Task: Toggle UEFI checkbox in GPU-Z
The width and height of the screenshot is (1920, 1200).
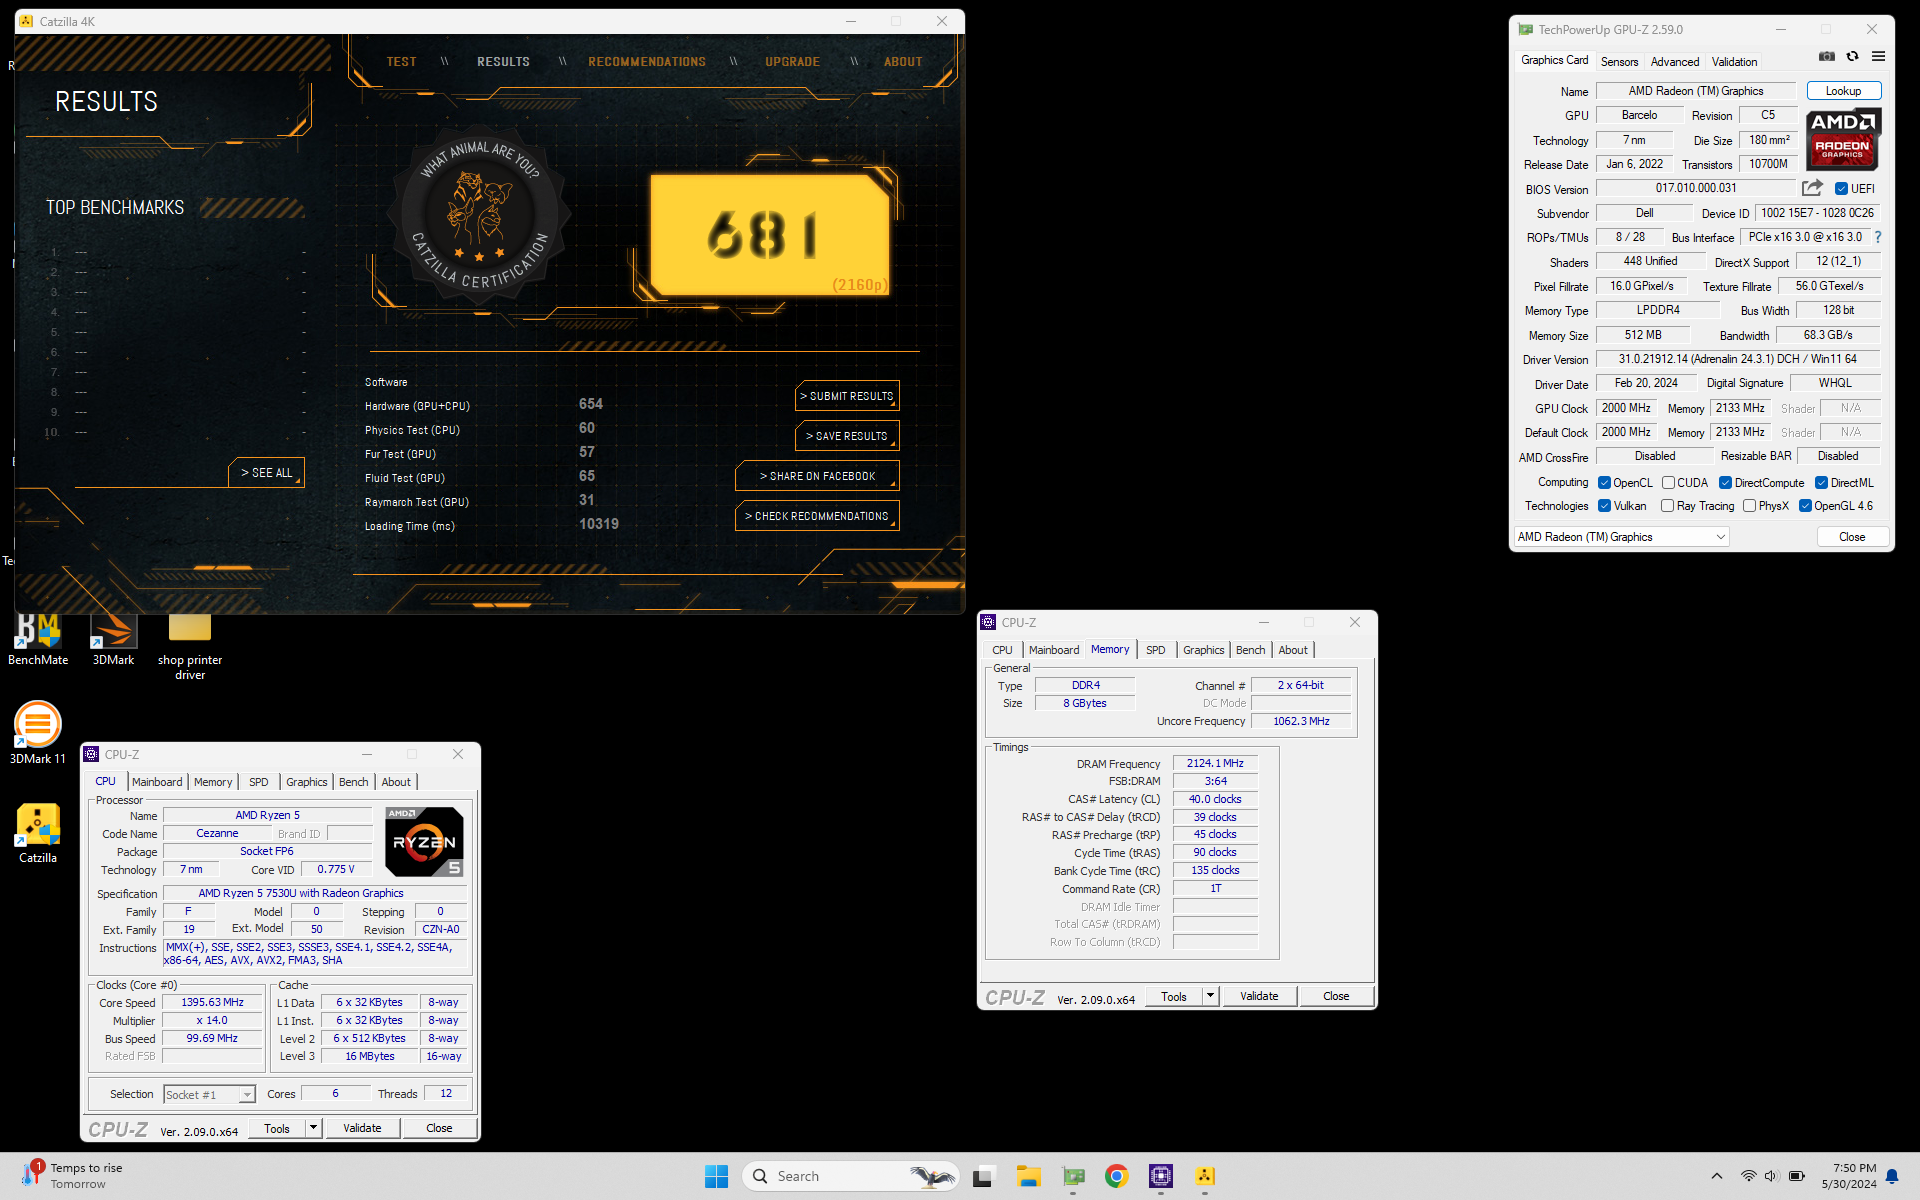Action: 1841,189
